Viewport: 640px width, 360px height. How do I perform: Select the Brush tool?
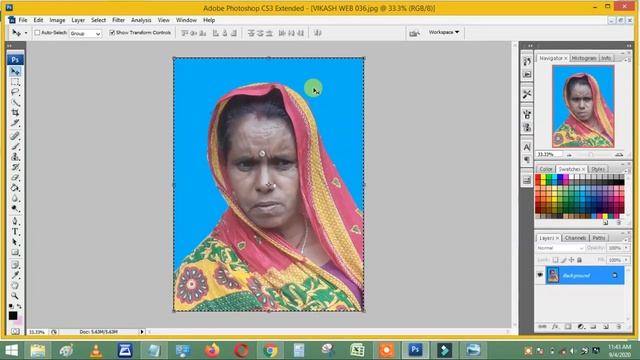[15, 146]
